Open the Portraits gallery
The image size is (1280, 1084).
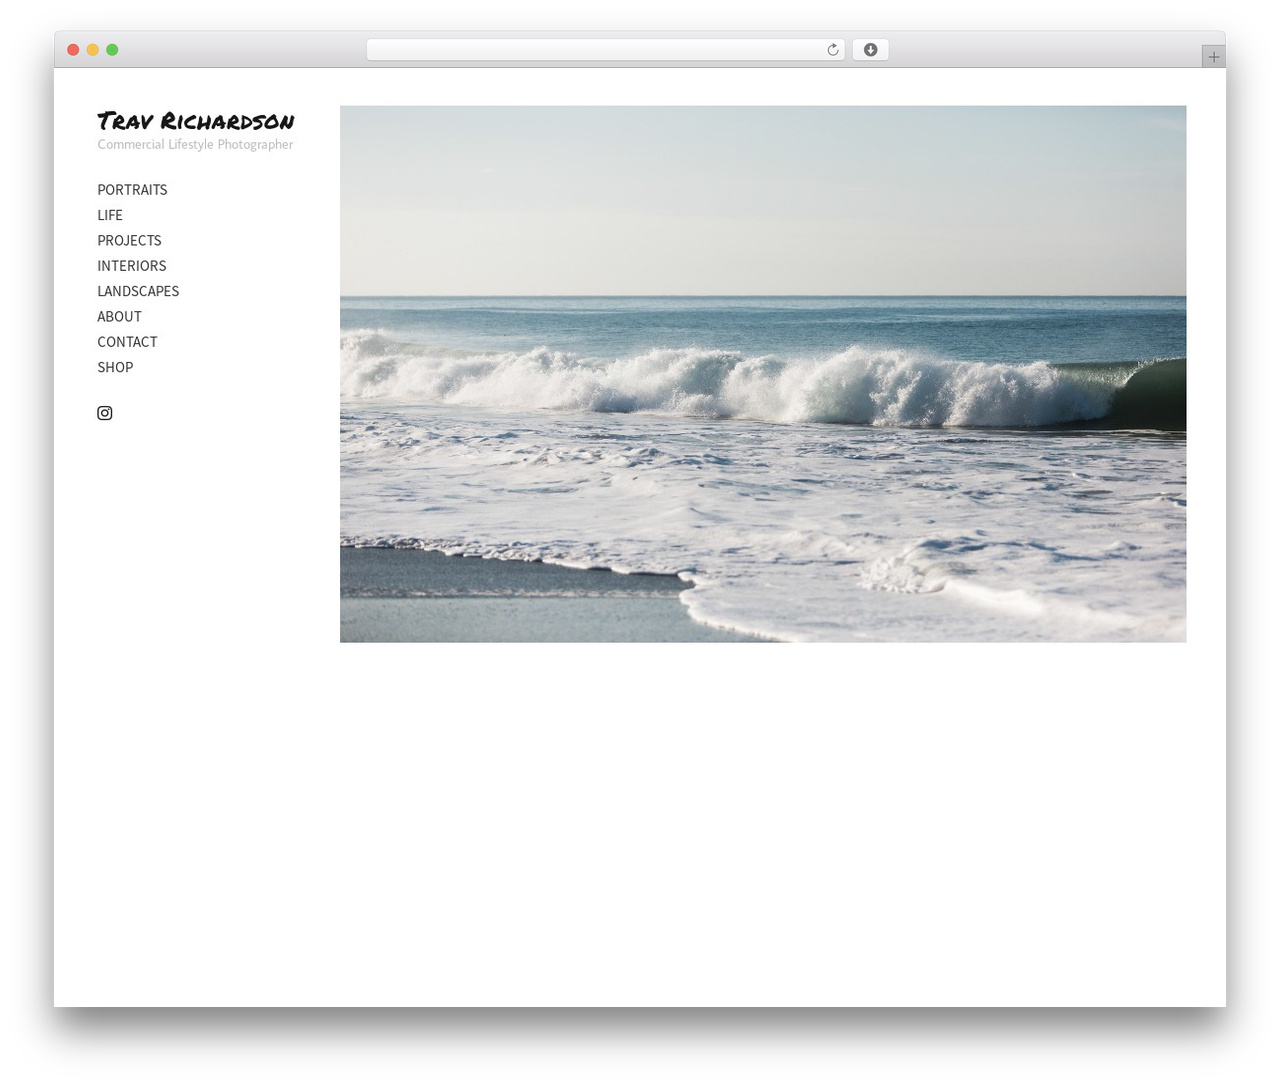(x=132, y=190)
